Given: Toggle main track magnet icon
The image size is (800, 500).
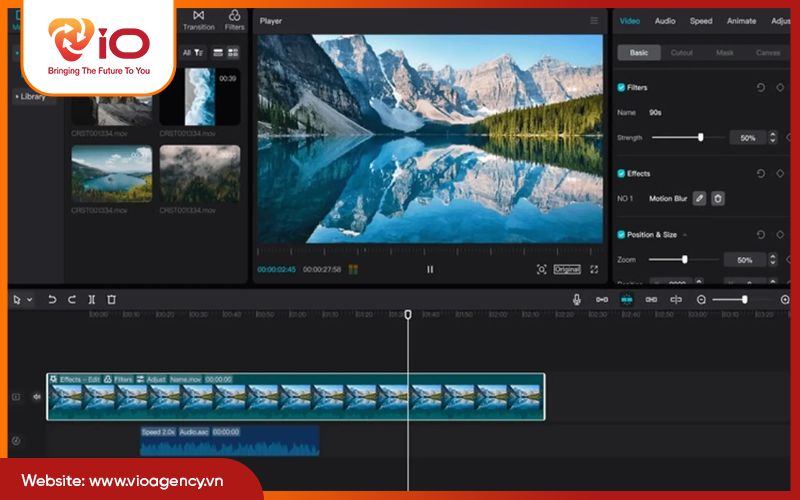Looking at the screenshot, I should [602, 299].
